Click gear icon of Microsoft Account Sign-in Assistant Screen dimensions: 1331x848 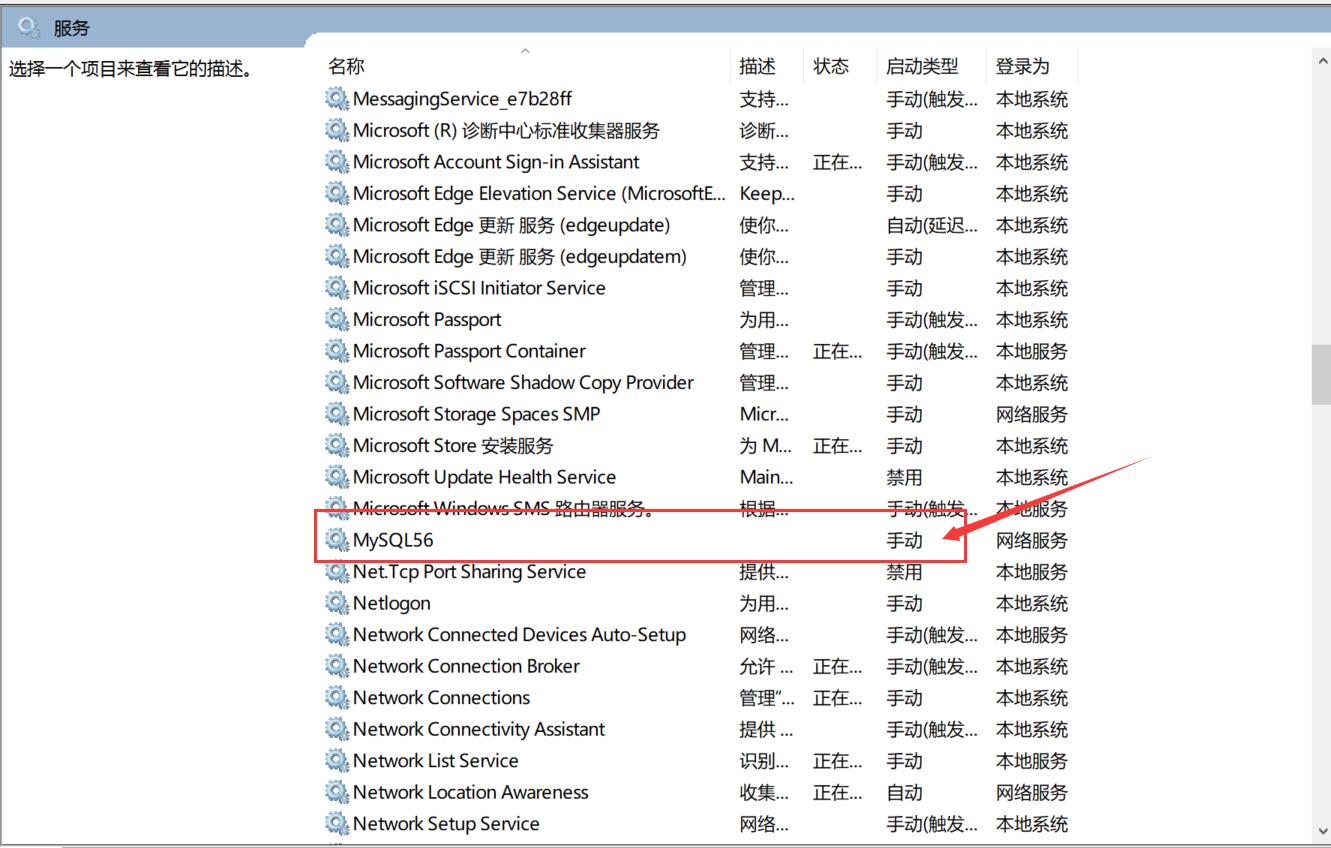[x=337, y=162]
